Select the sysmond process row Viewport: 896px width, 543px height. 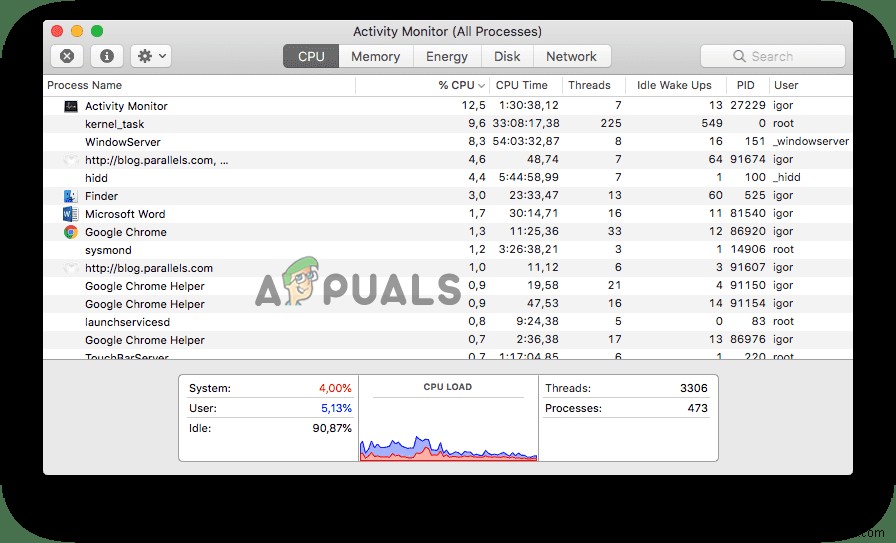click(x=448, y=250)
